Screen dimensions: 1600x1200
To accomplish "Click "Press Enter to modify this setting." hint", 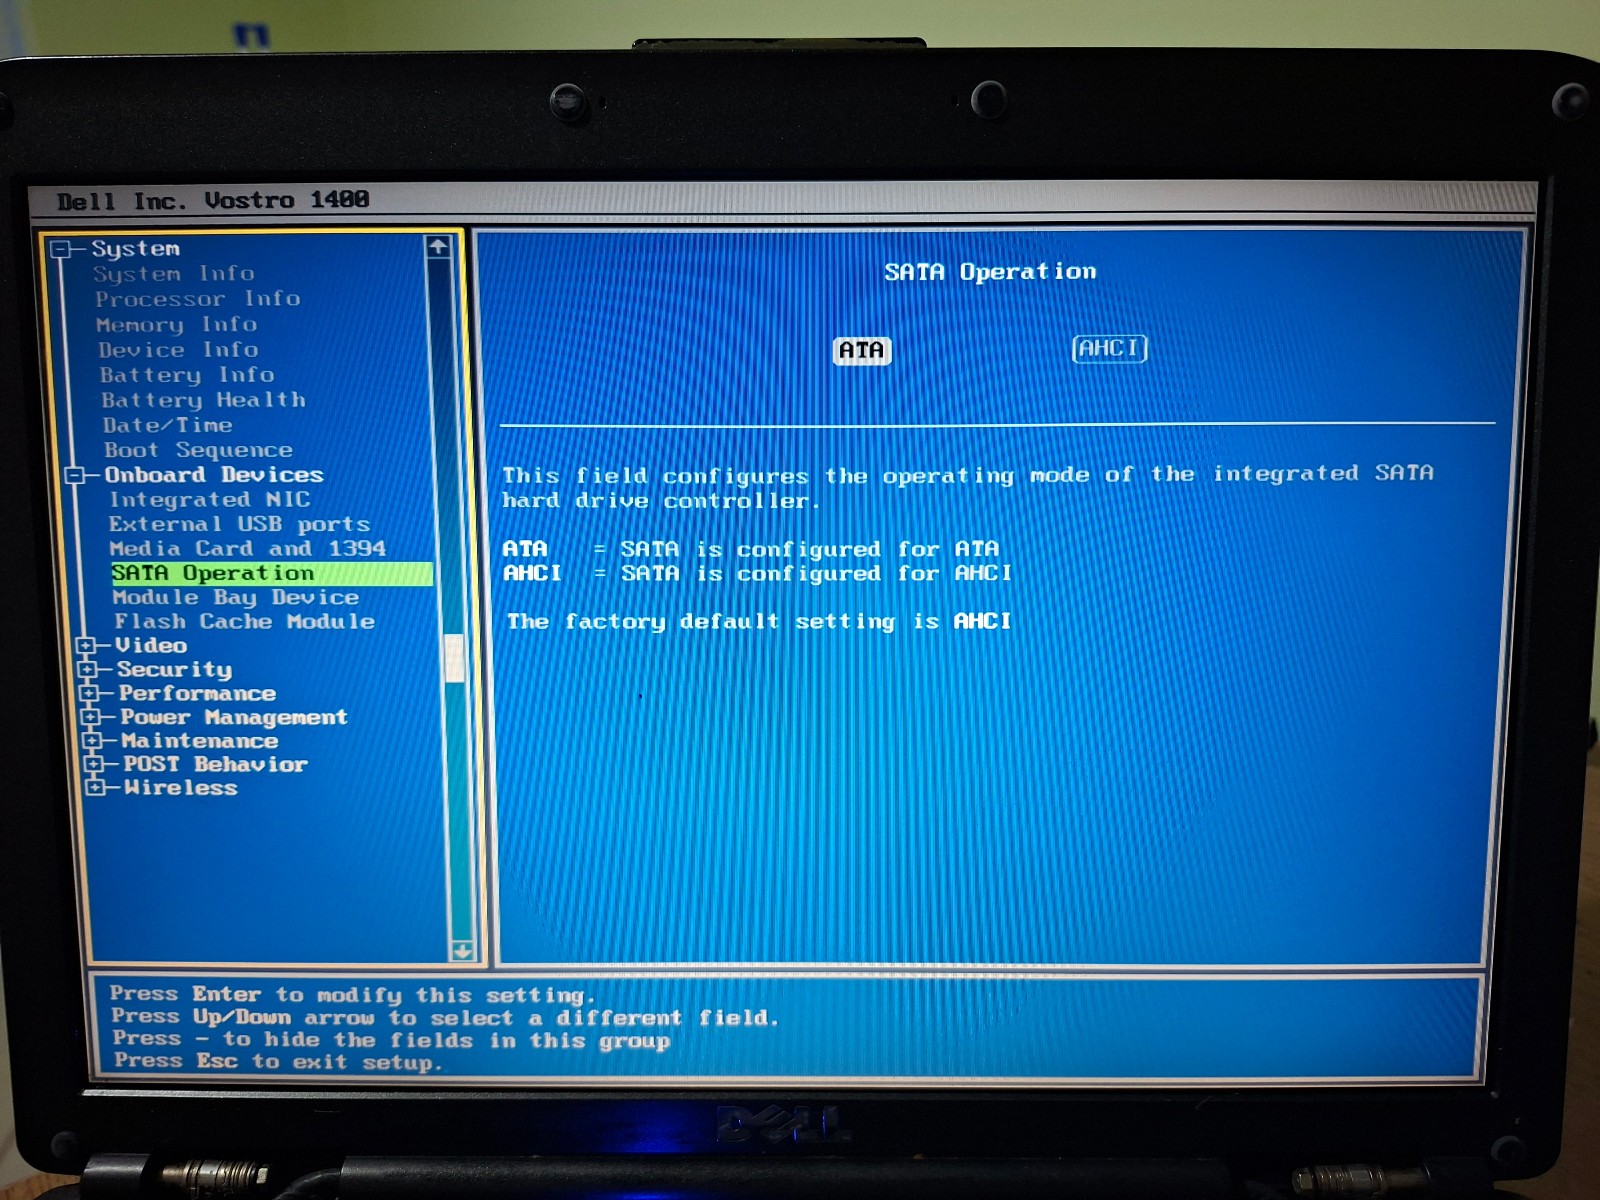I will pos(353,995).
